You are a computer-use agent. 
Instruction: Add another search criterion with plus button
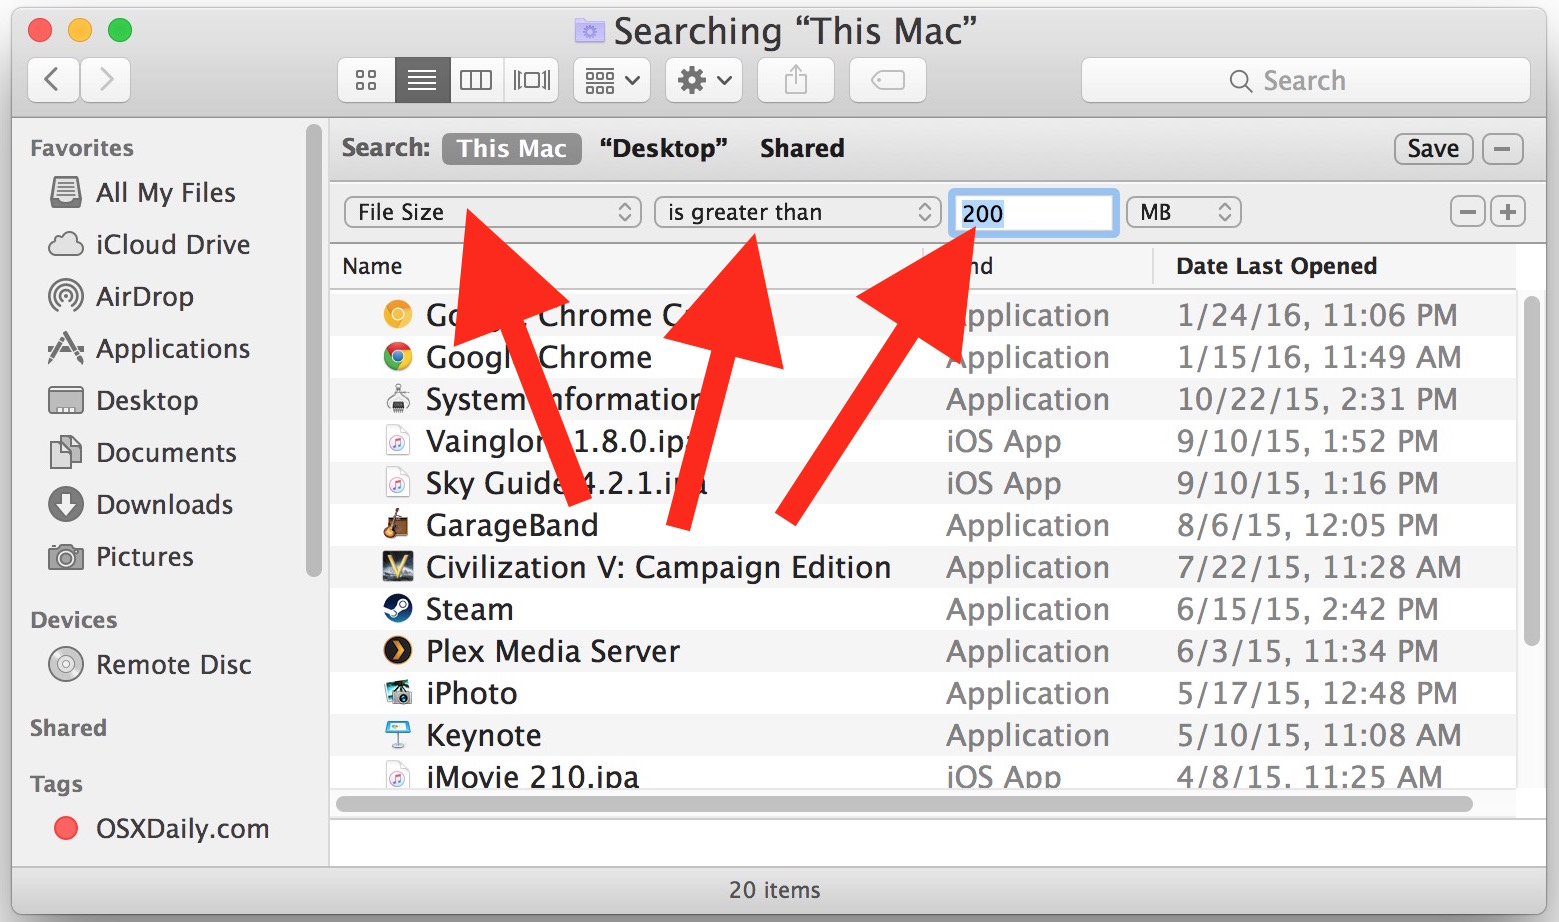point(1507,211)
